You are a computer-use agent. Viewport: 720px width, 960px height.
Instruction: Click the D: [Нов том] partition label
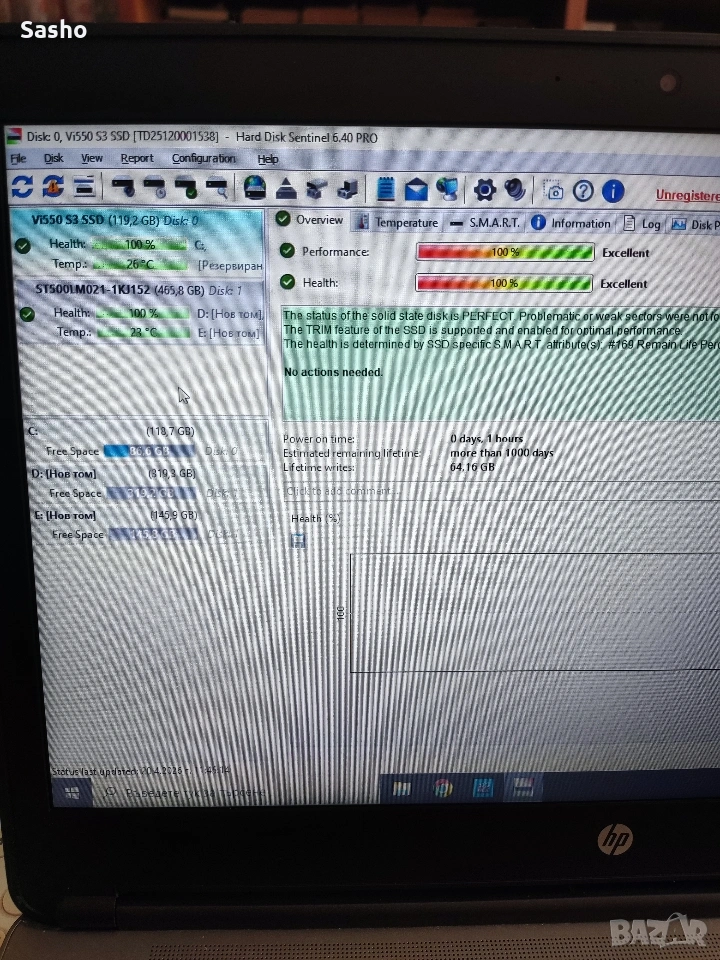pos(64,474)
